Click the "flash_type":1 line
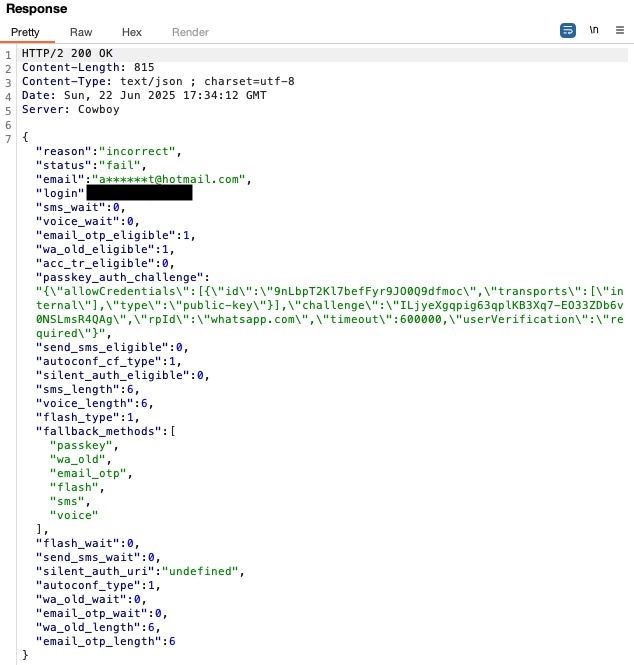This screenshot has height=665, width=634. click(x=88, y=417)
